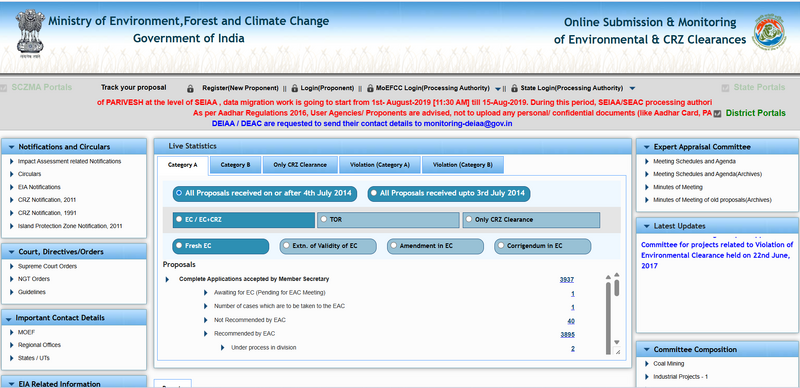Image resolution: width=800 pixels, height=388 pixels.
Task: Open Impact Assessment related Notifications
Action: (69, 161)
